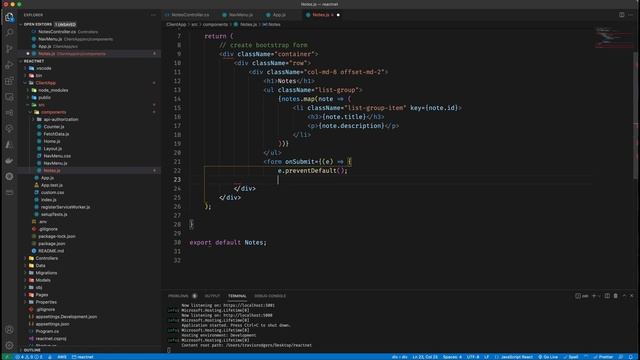Click the editor minimap preview

coord(613,38)
